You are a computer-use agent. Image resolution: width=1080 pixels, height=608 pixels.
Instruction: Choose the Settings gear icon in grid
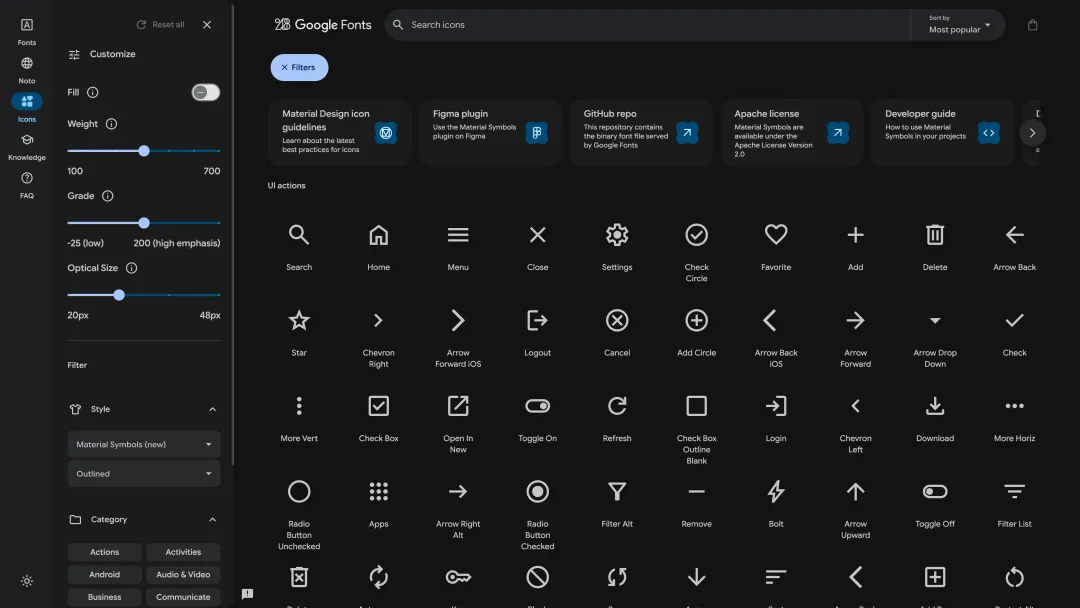click(x=617, y=235)
